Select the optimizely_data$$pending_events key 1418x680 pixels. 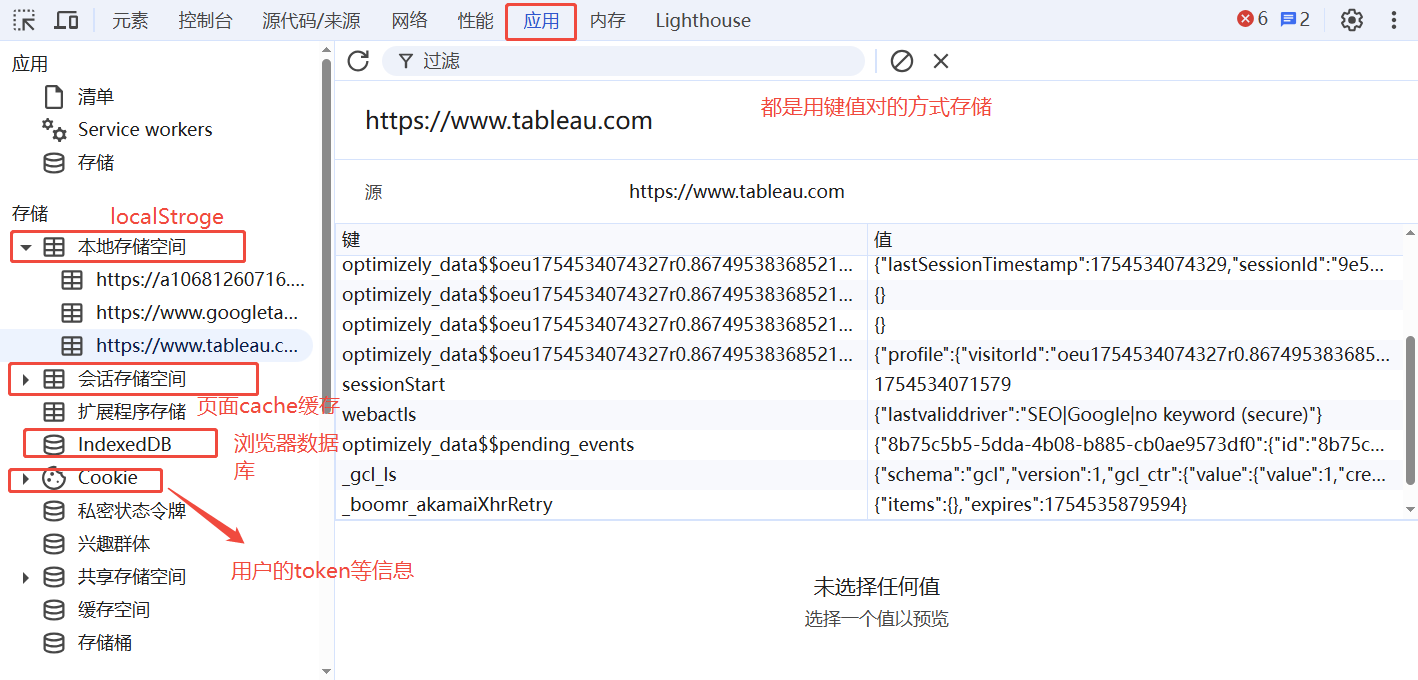(x=601, y=445)
